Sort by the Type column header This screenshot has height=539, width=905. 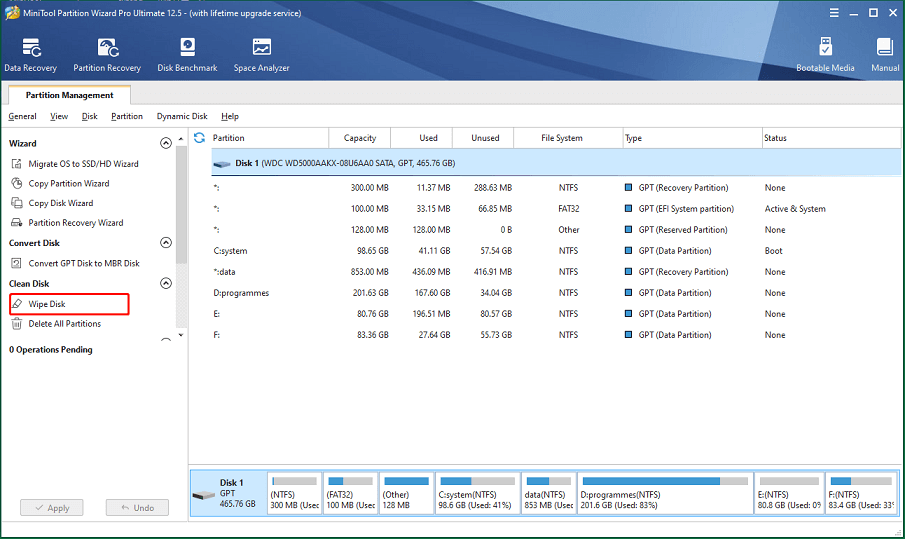click(693, 138)
